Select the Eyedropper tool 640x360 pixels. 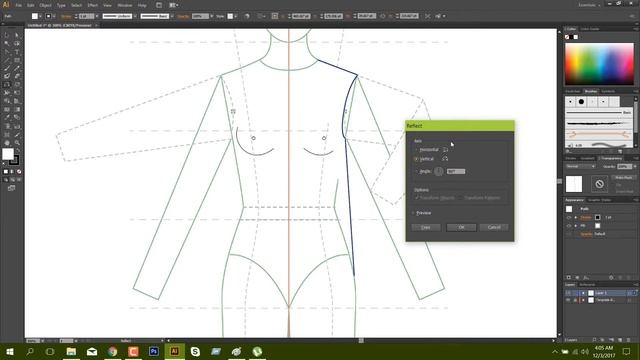[x=7, y=118]
